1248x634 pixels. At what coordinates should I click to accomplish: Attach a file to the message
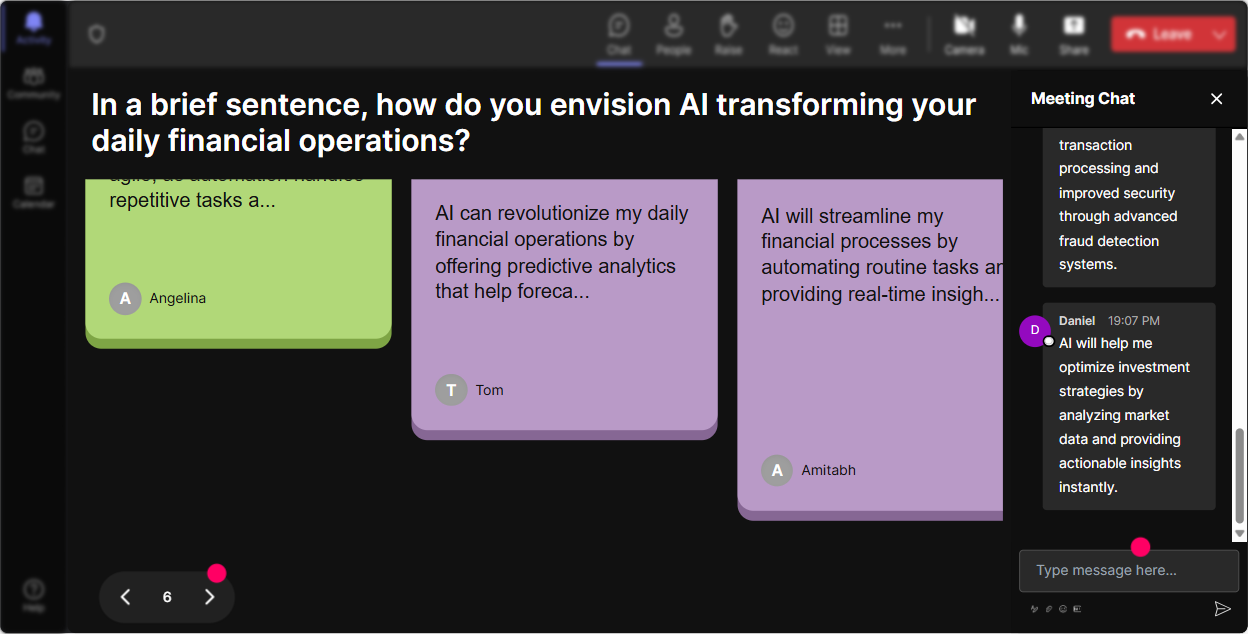(x=1049, y=608)
